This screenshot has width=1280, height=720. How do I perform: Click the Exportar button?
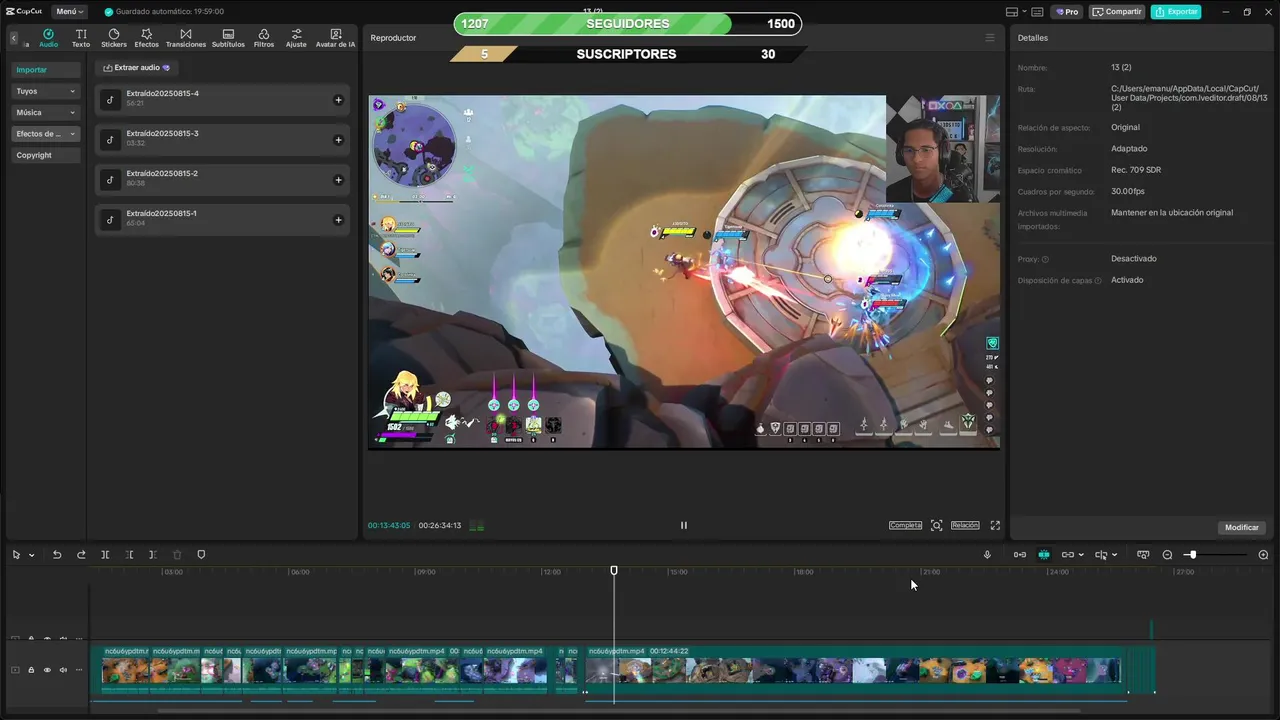tap(1176, 12)
